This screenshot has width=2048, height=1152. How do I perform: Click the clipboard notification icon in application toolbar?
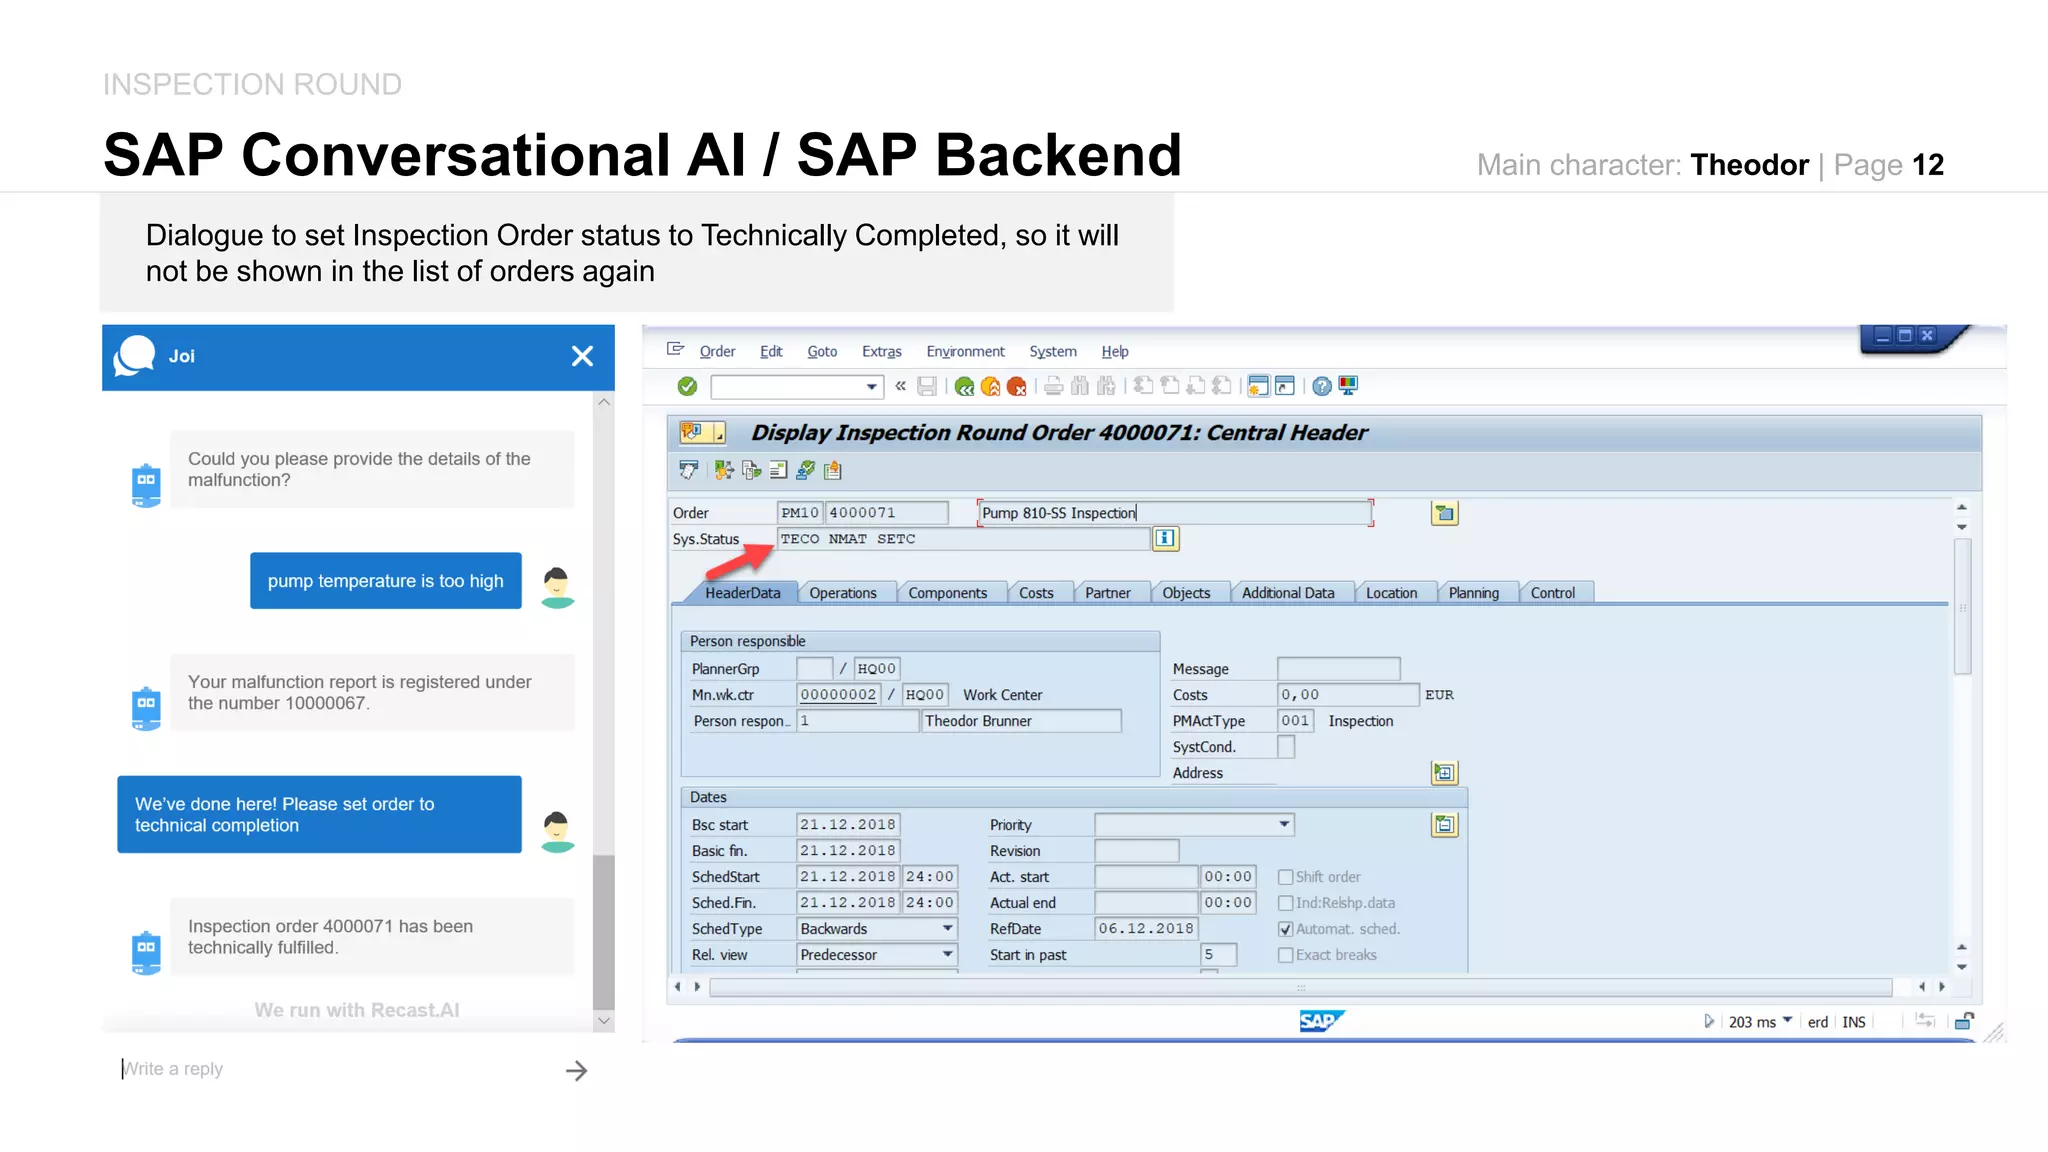[x=832, y=470]
